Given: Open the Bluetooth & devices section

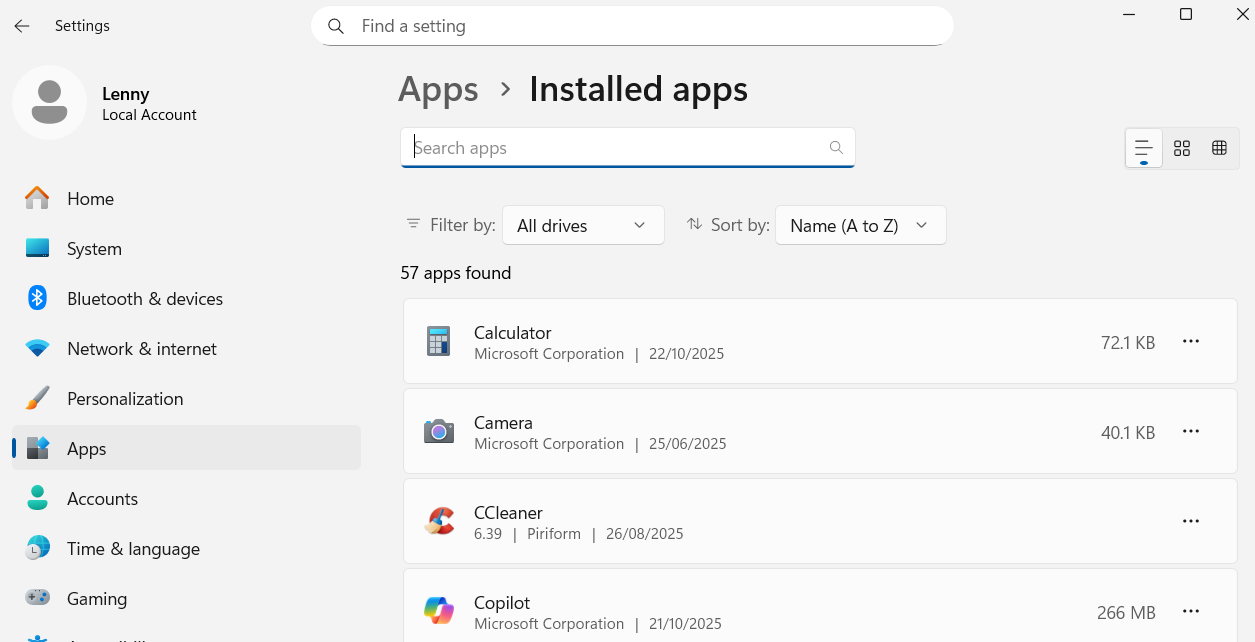Looking at the screenshot, I should 144,299.
